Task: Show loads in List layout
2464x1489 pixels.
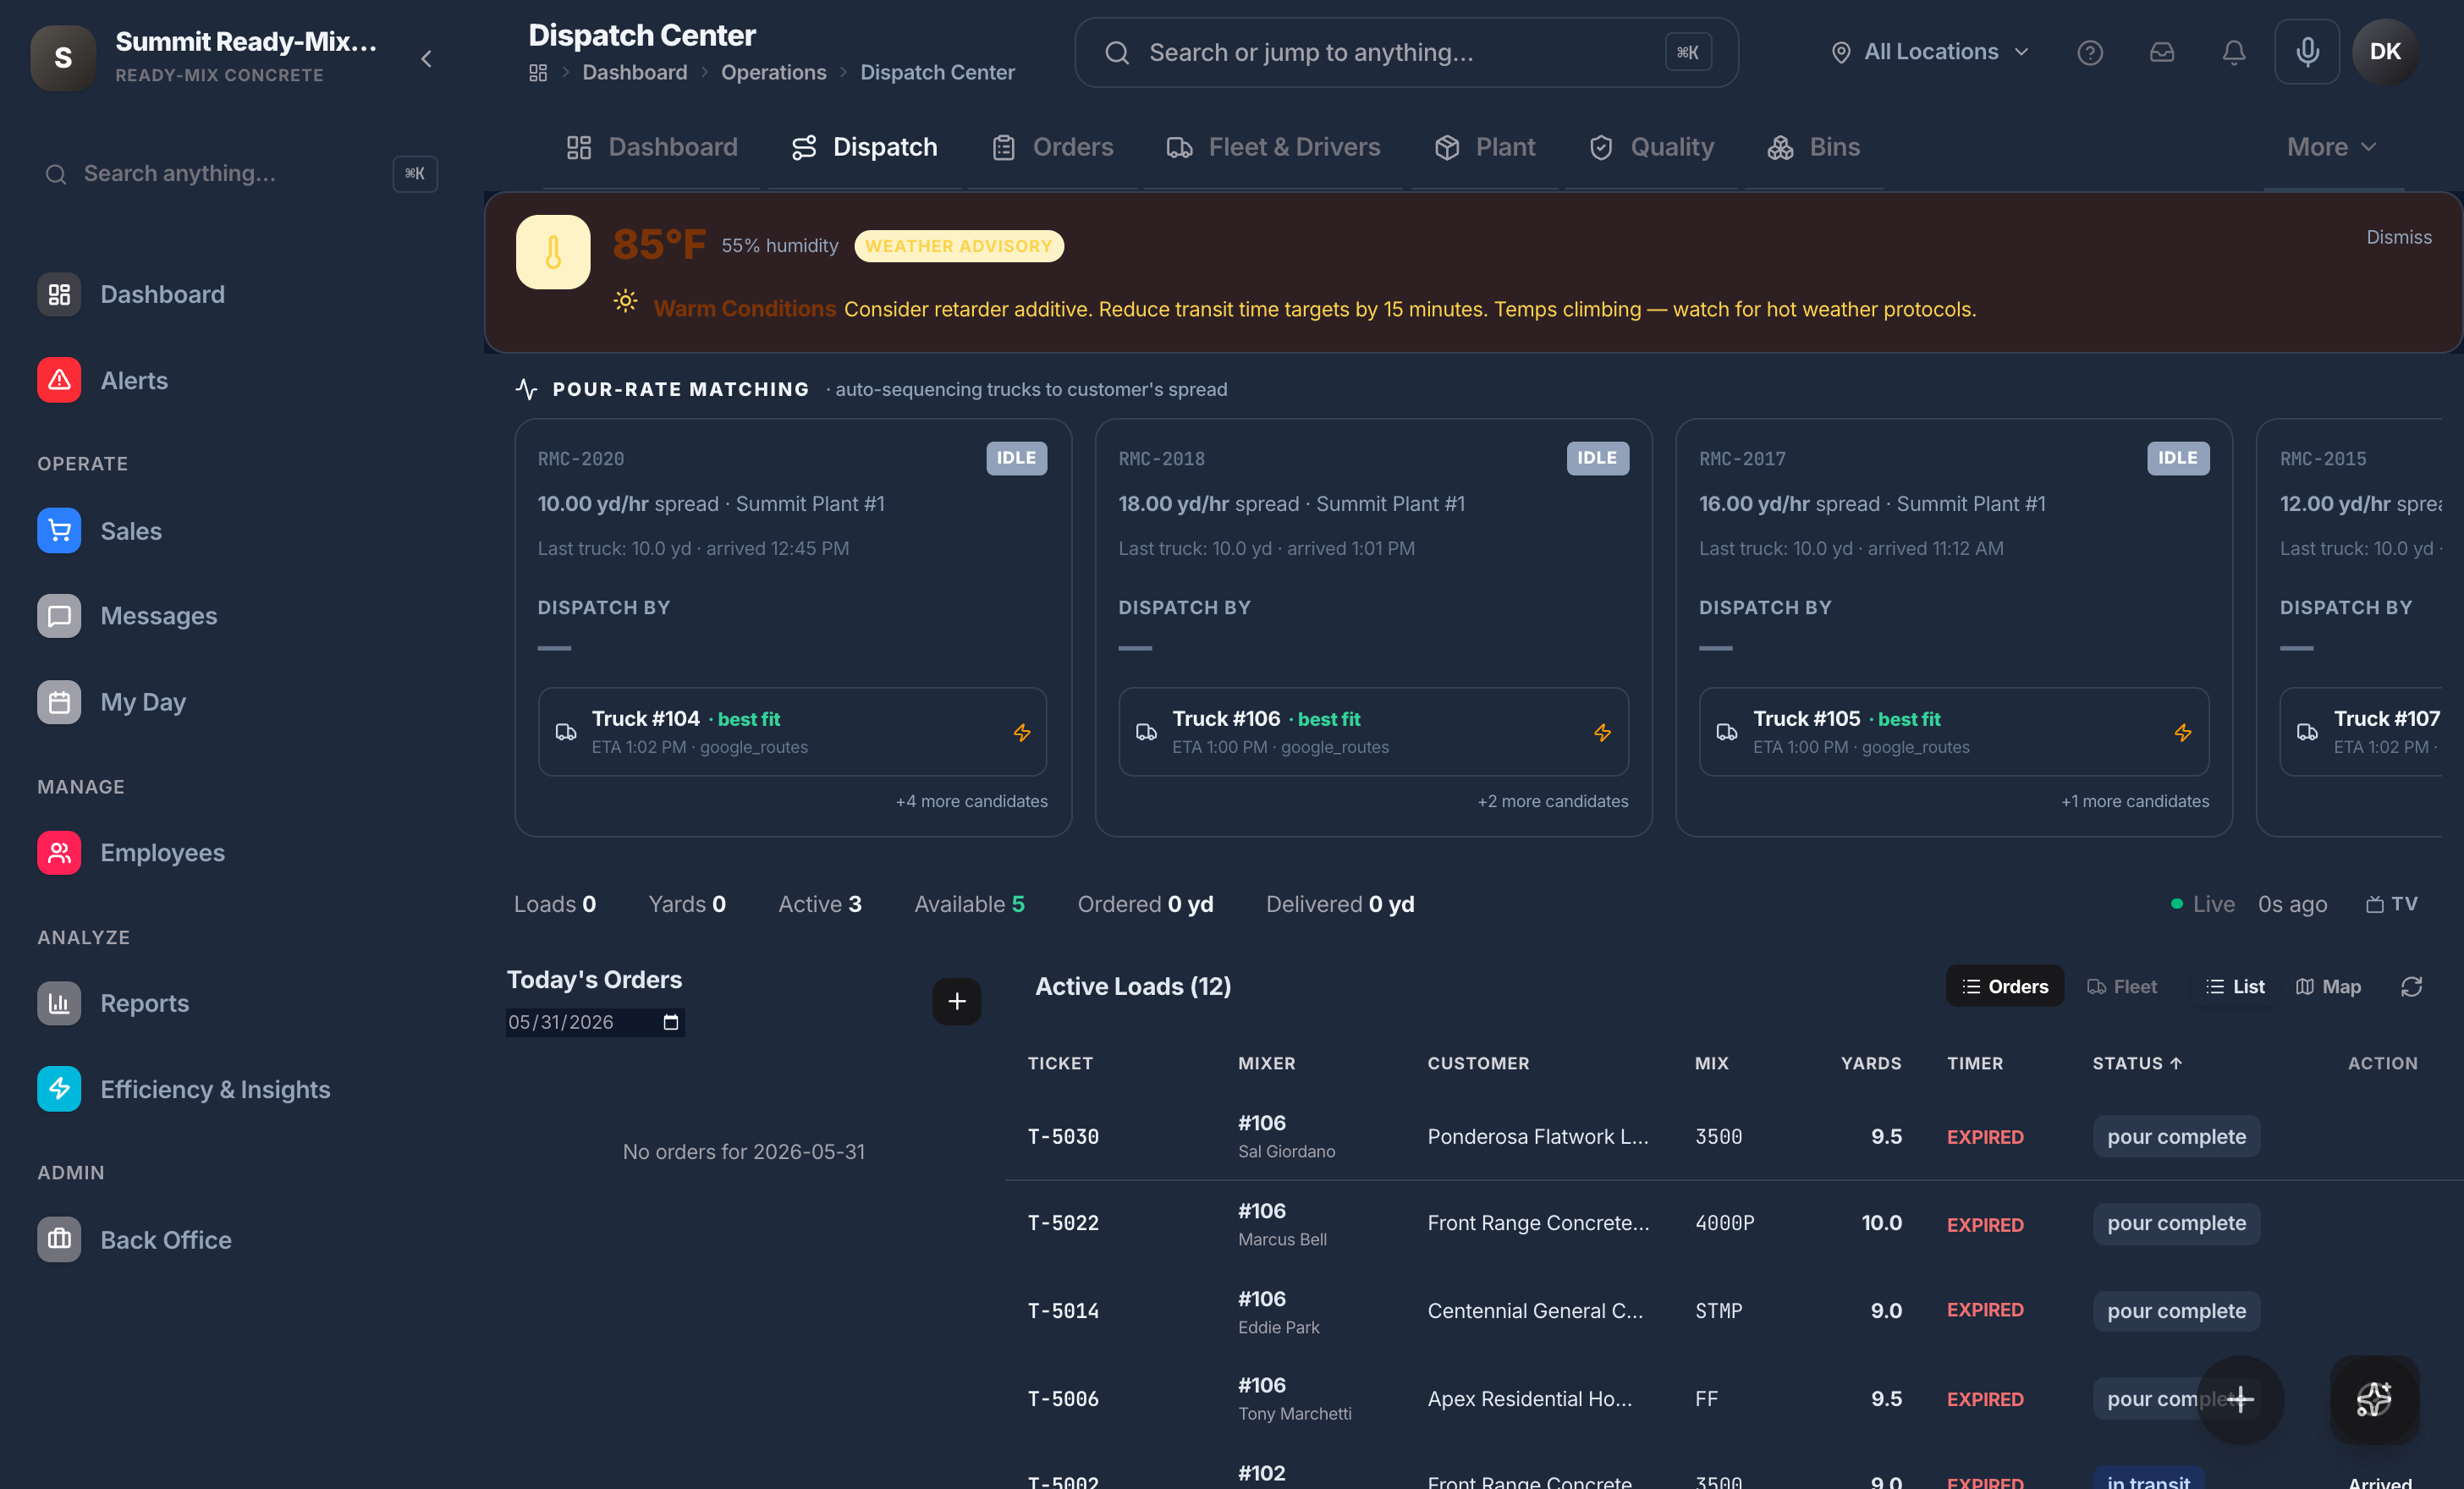Action: click(x=2235, y=986)
